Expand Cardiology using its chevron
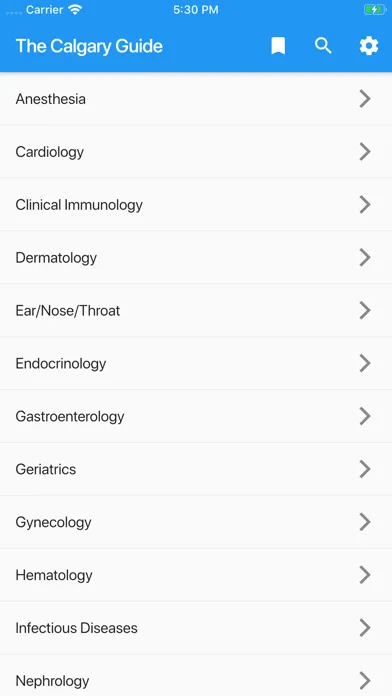392x696 pixels. click(364, 151)
